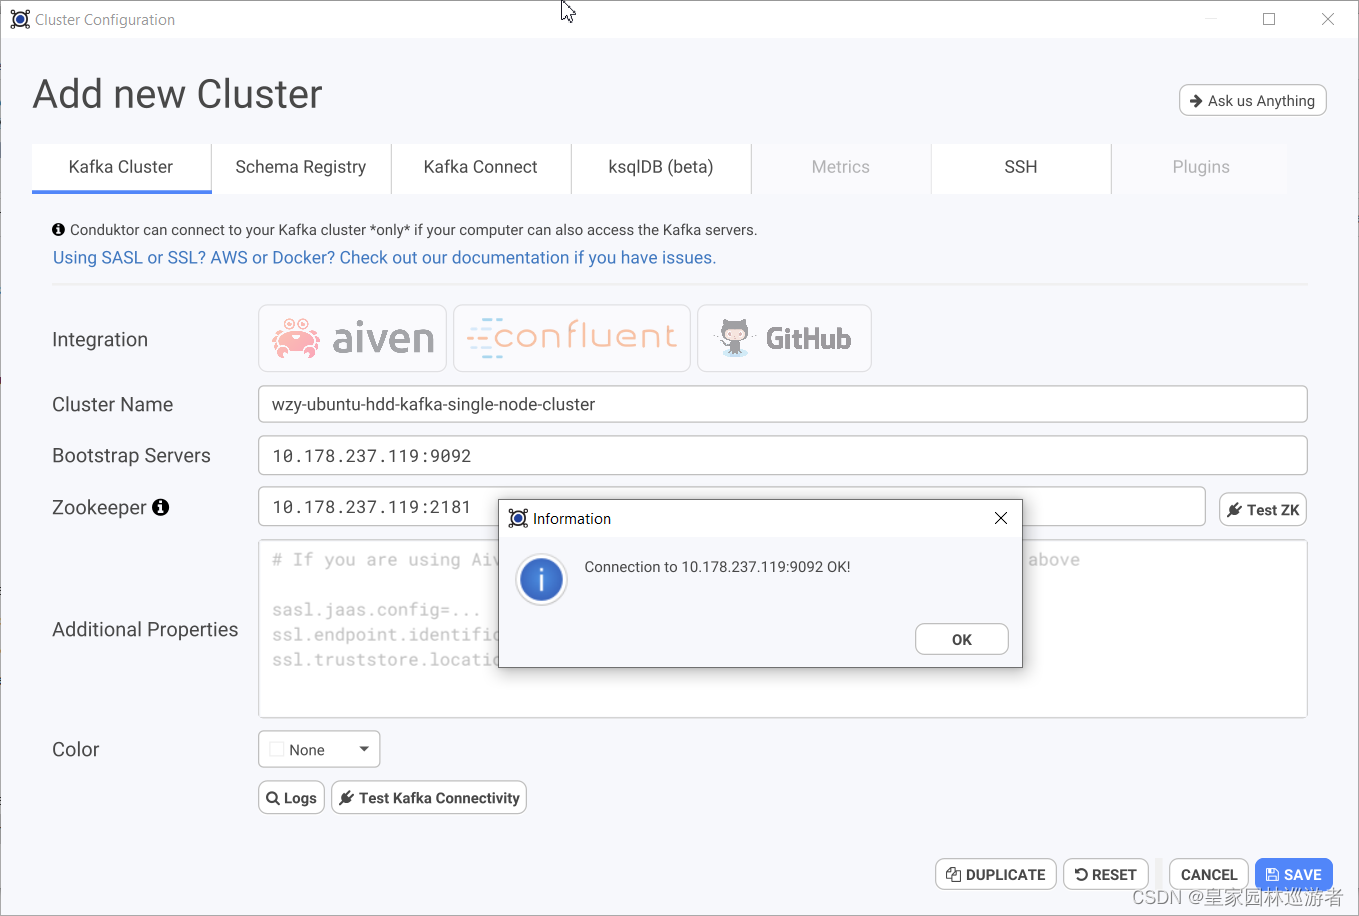The image size is (1359, 916).
Task: Select the GitHub integration logo
Action: click(784, 338)
